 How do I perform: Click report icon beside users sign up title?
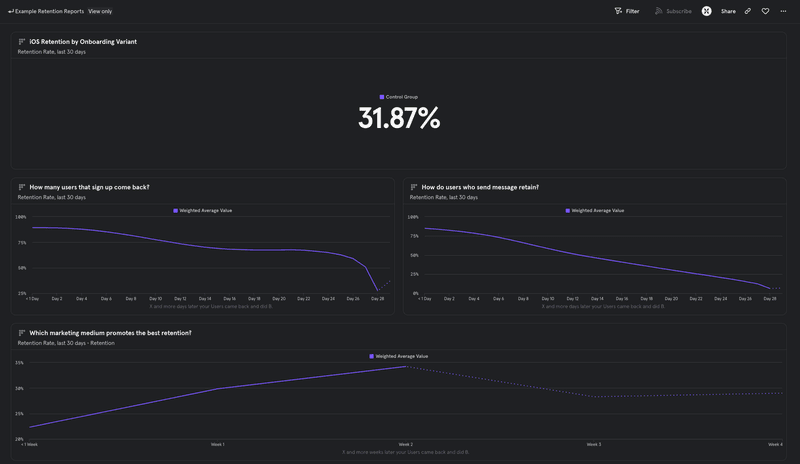click(x=22, y=187)
